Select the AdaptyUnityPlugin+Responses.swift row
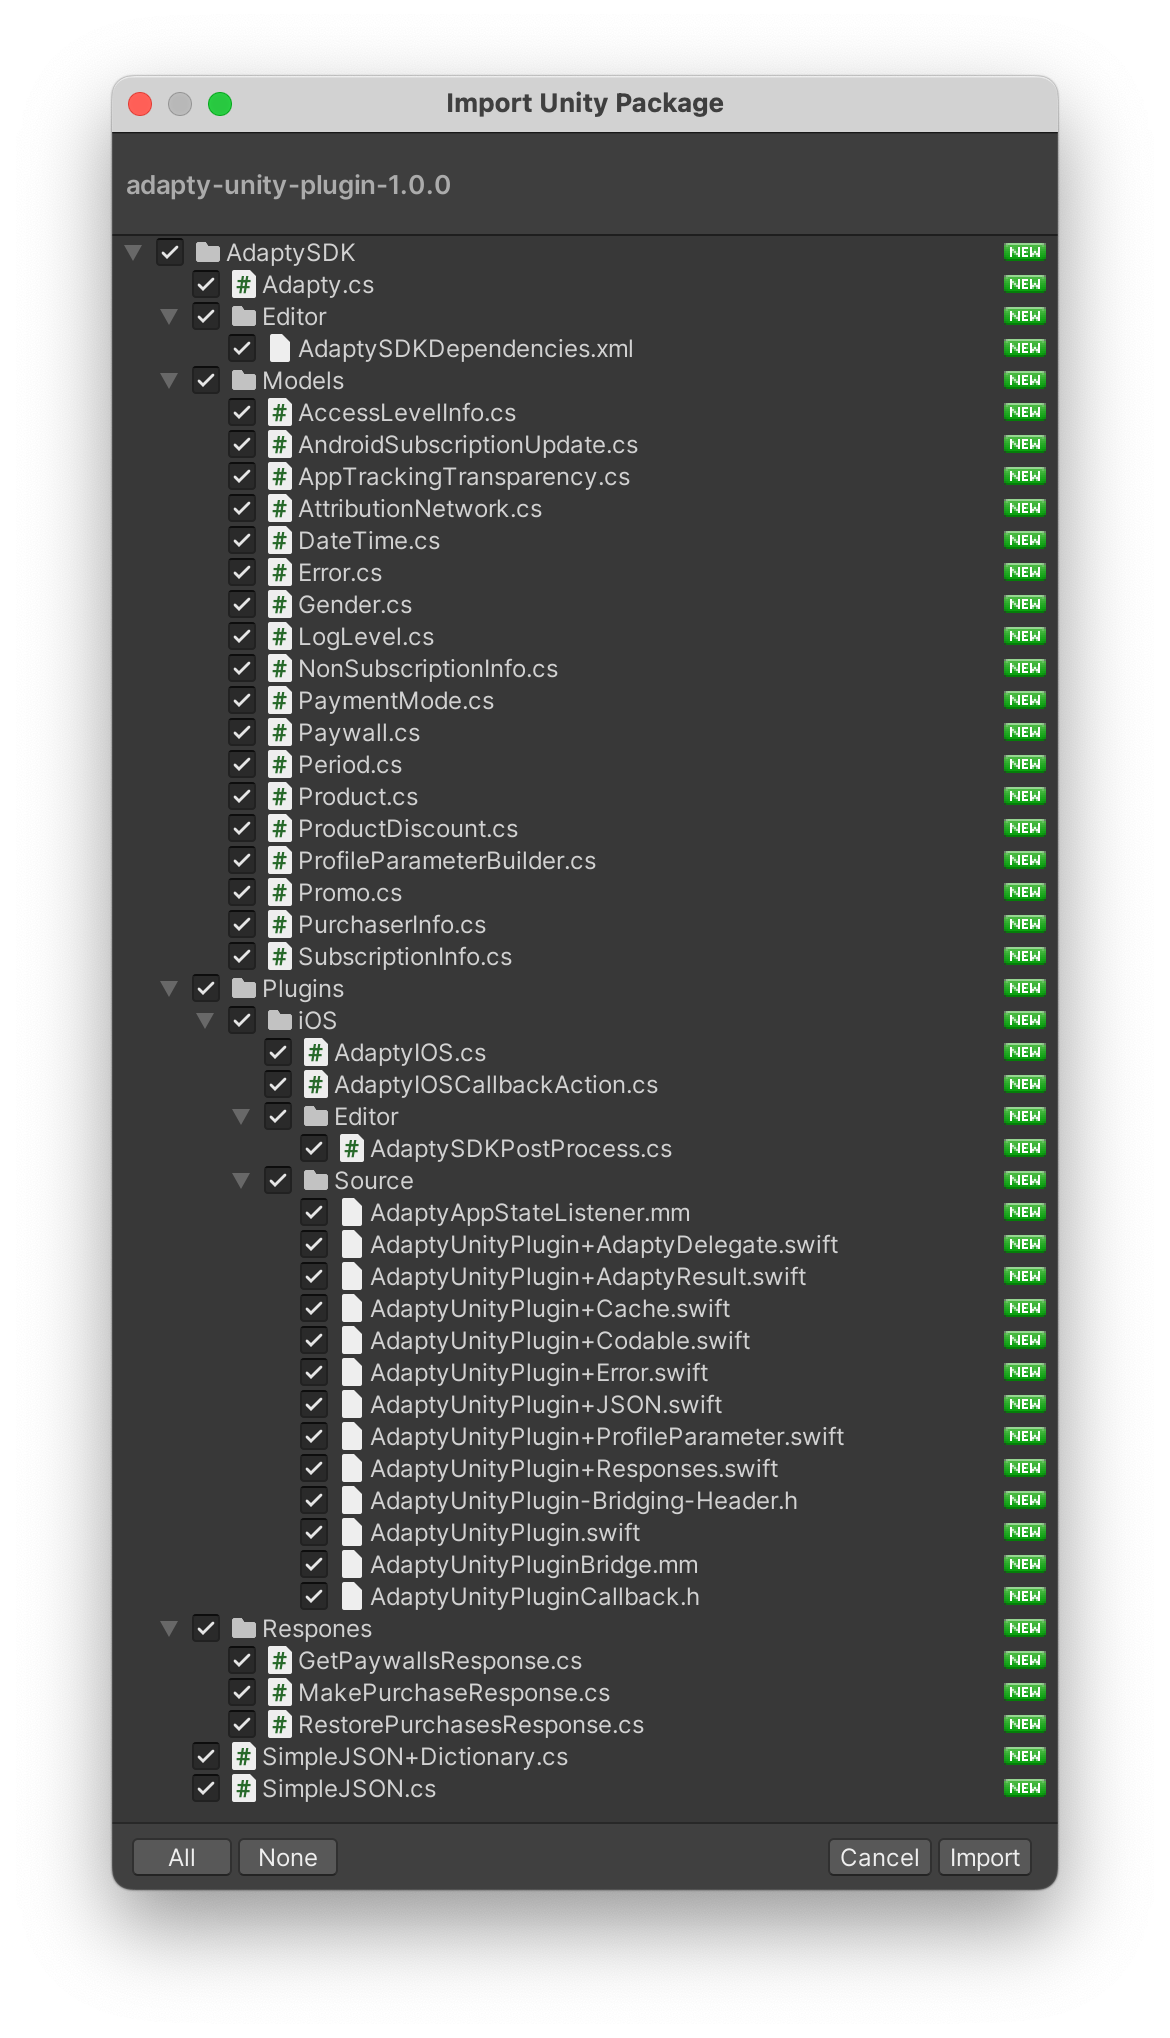 coord(585,1468)
